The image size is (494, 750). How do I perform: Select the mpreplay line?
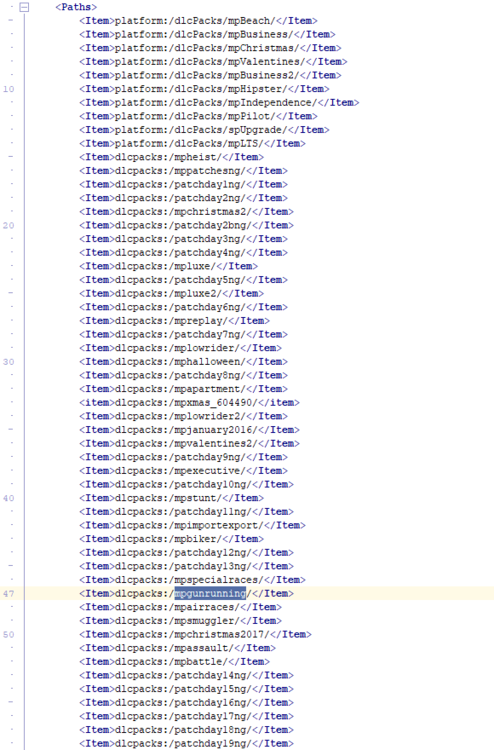175,320
